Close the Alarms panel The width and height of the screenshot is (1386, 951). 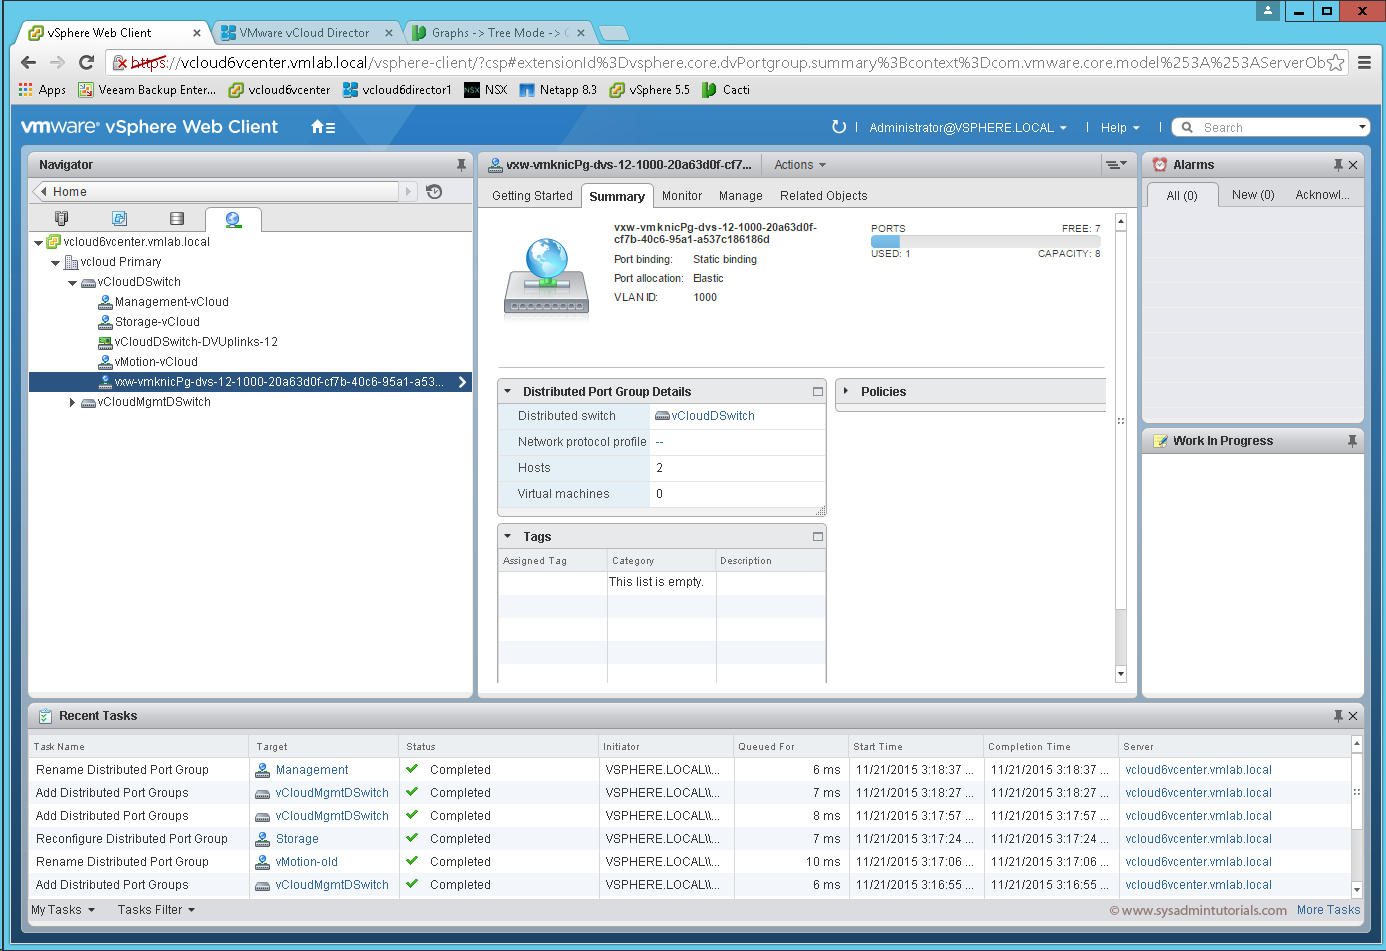(x=1353, y=165)
